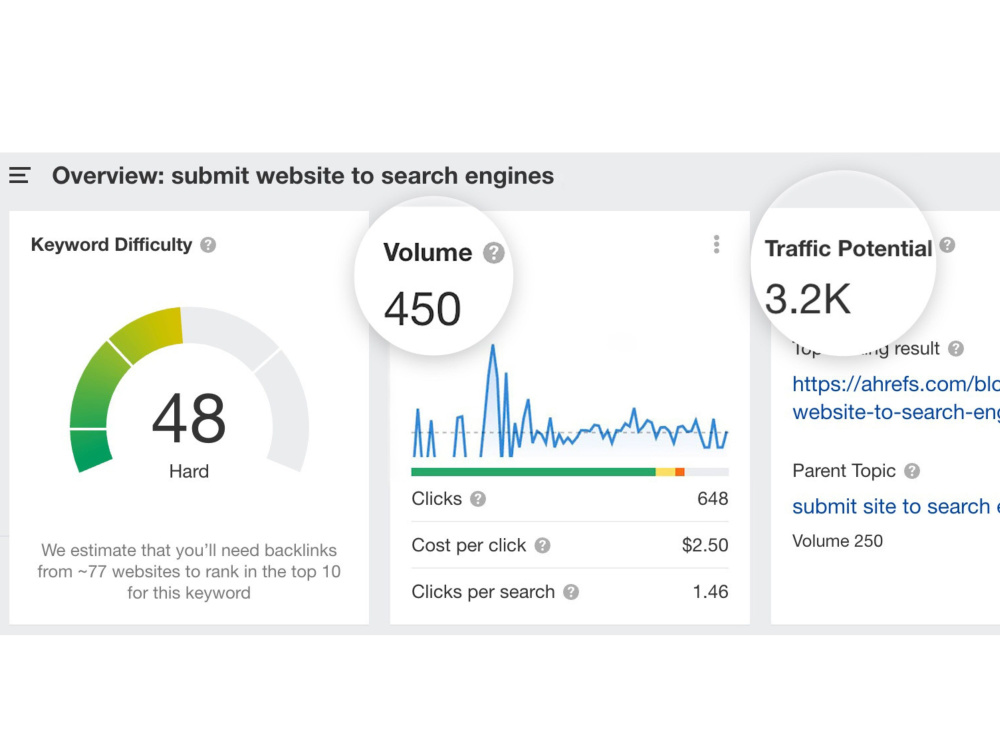Click the Cost per click help icon
The width and height of the screenshot is (1000, 750).
[541, 546]
